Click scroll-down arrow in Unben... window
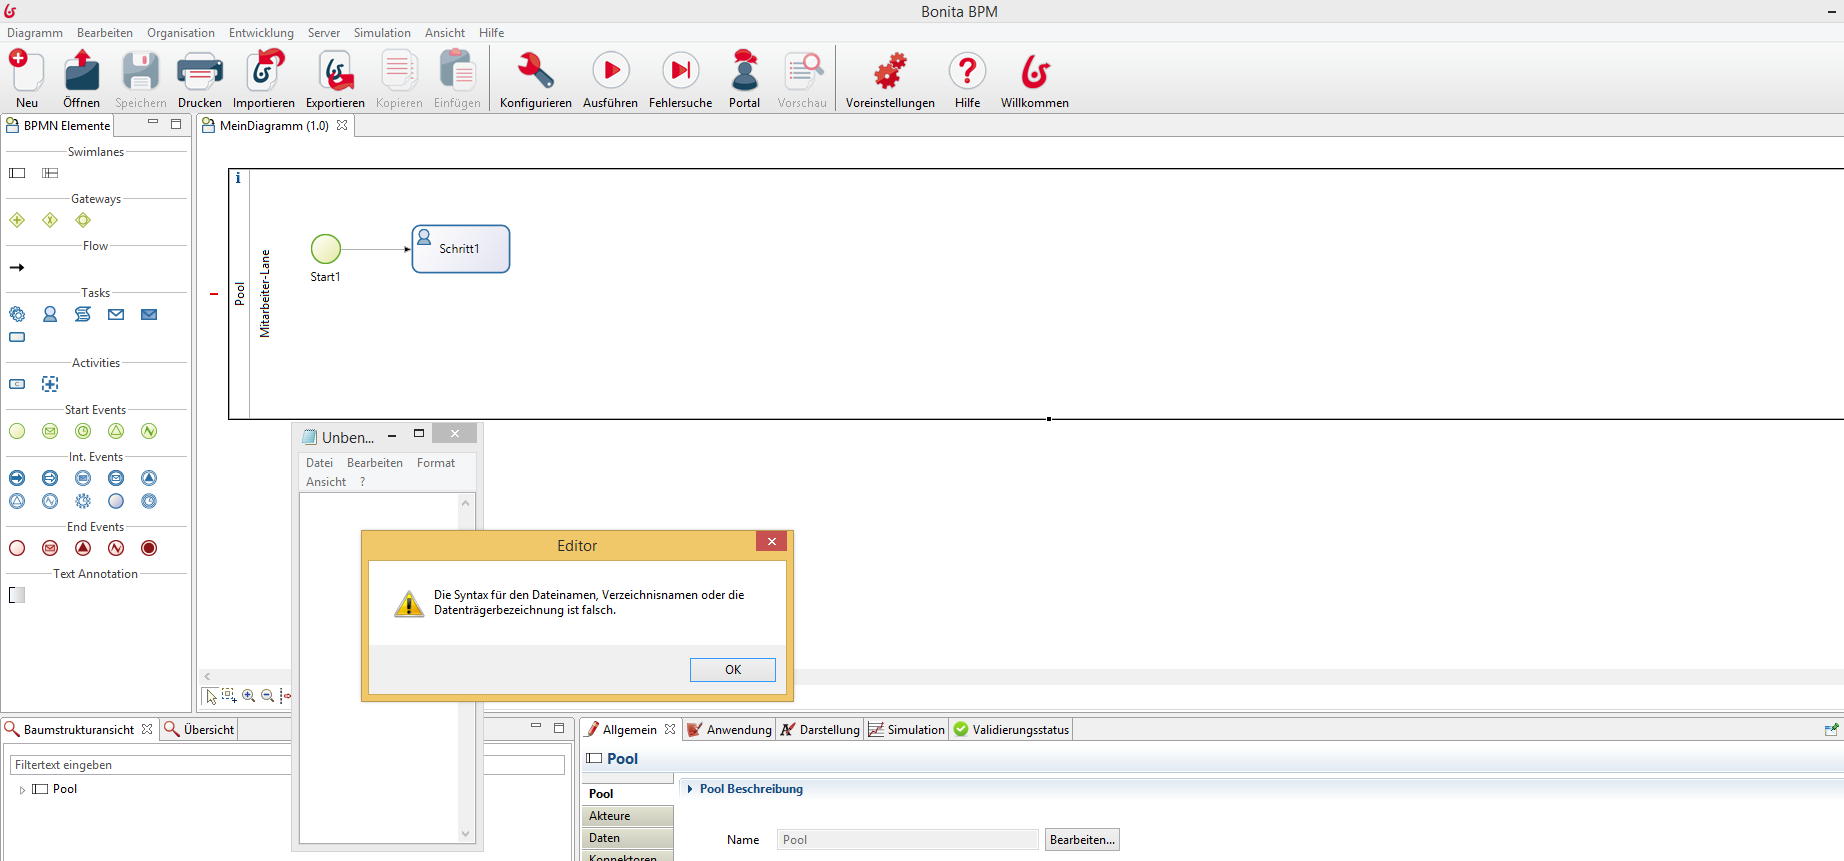The width and height of the screenshot is (1844, 861). click(x=465, y=833)
